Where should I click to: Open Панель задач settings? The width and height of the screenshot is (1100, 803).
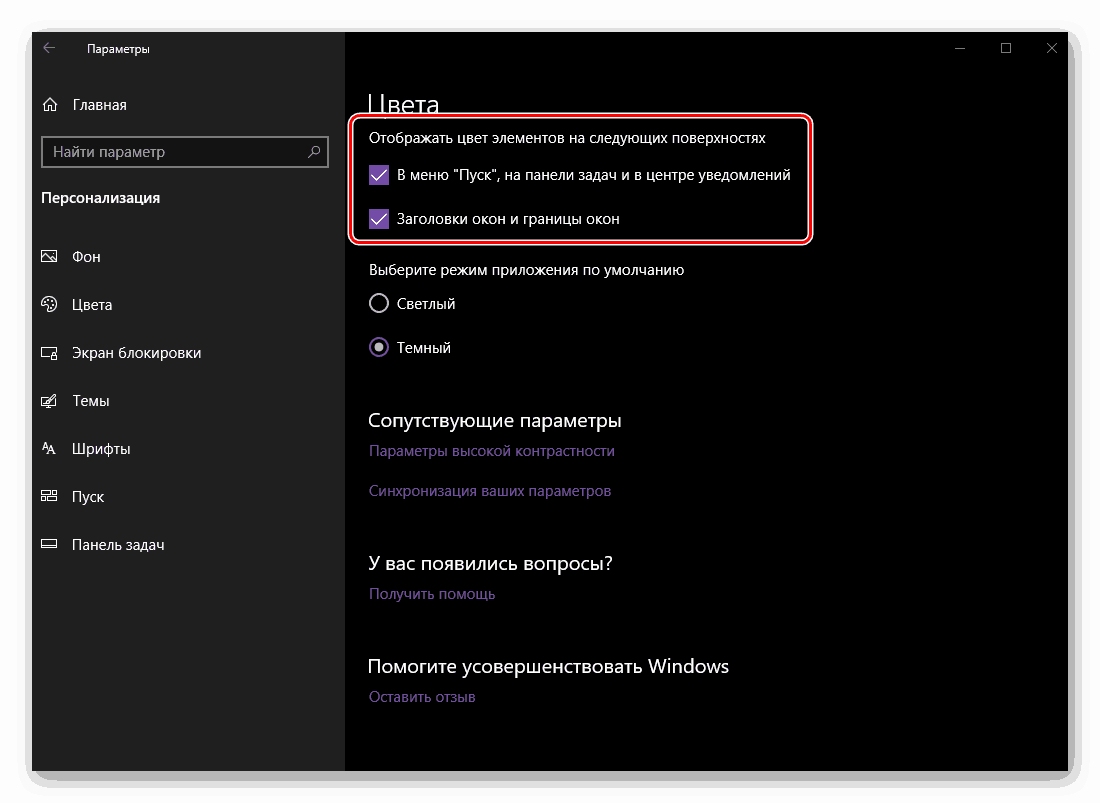(x=118, y=545)
